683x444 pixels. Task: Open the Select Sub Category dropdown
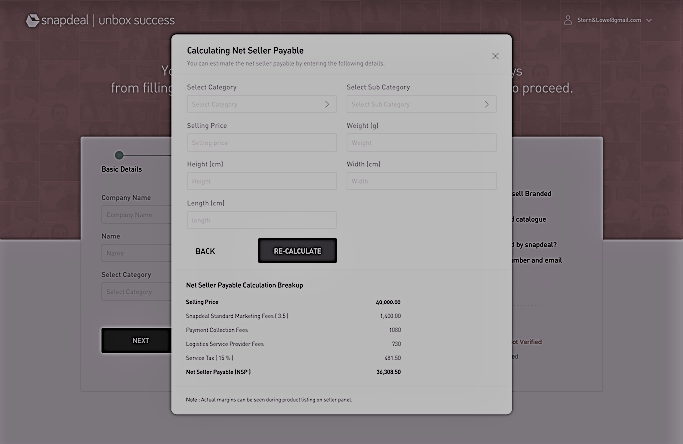pos(421,104)
